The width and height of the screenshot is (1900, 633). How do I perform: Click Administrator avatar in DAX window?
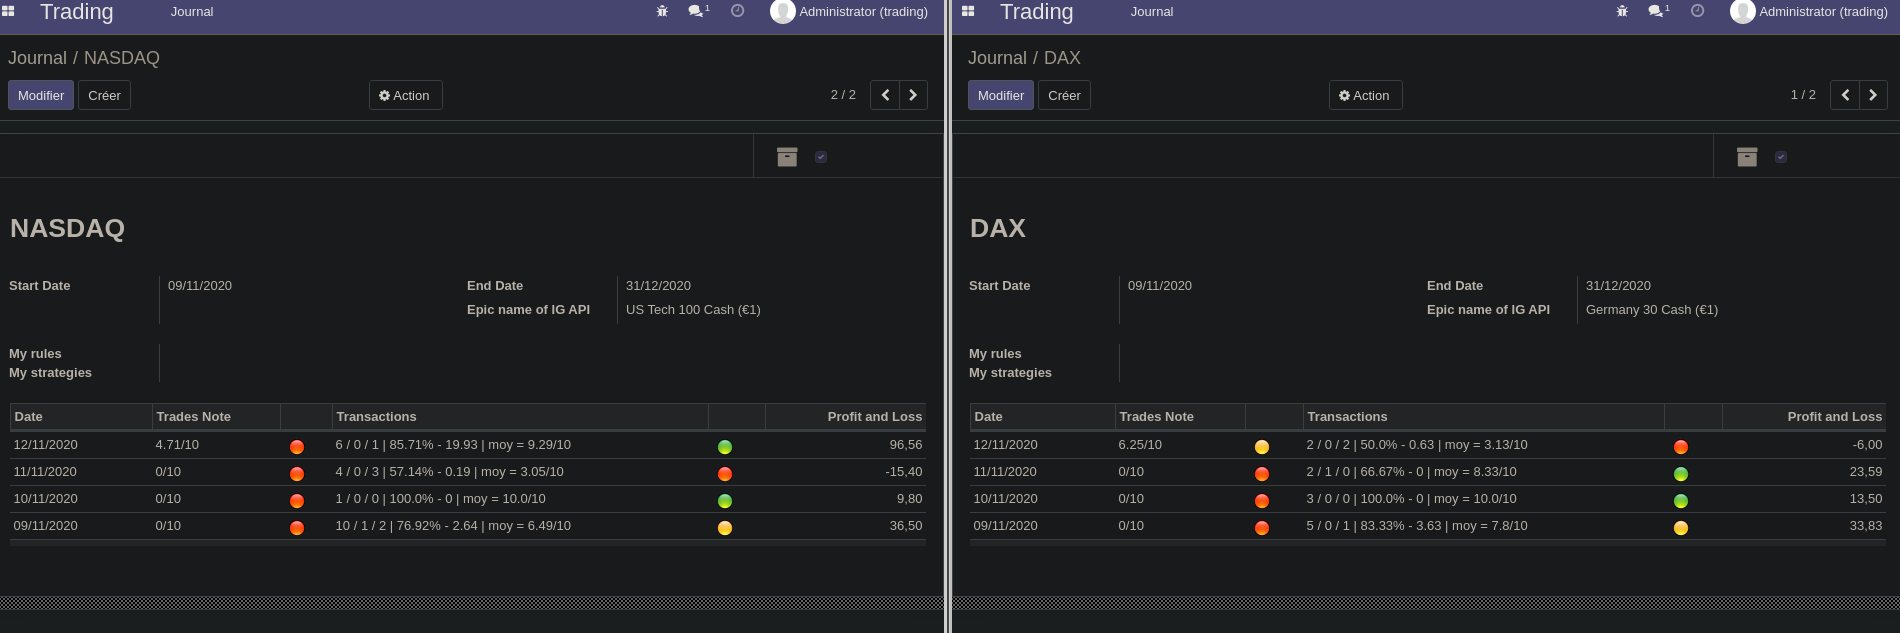[1743, 11]
